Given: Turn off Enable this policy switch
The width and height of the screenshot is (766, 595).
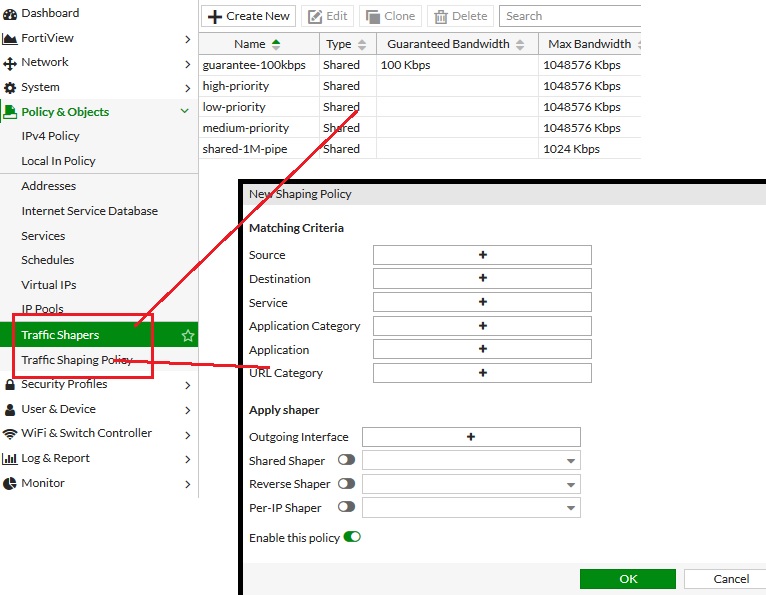Looking at the screenshot, I should click(x=352, y=537).
